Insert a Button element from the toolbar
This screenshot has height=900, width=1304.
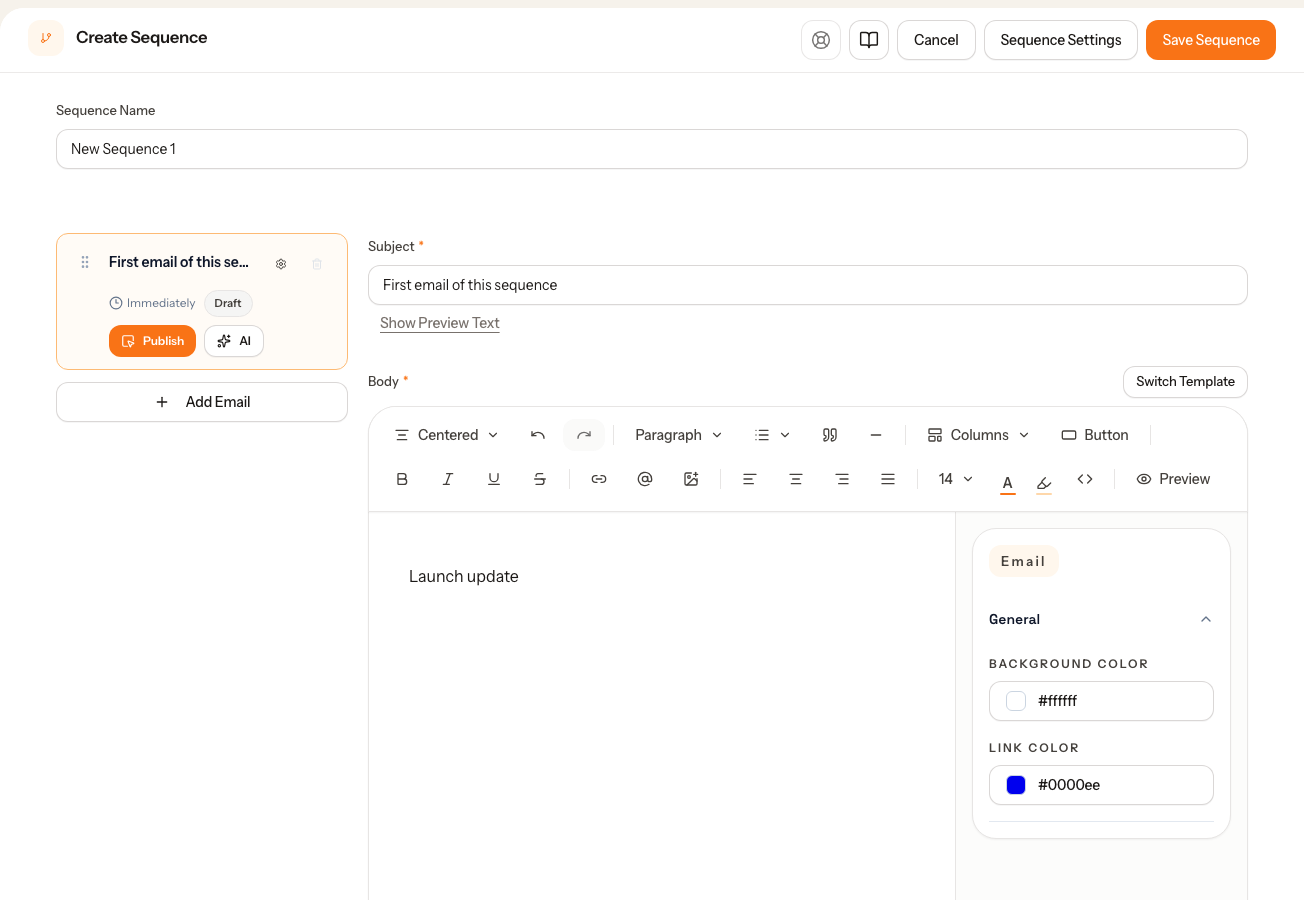pyautogui.click(x=1094, y=435)
